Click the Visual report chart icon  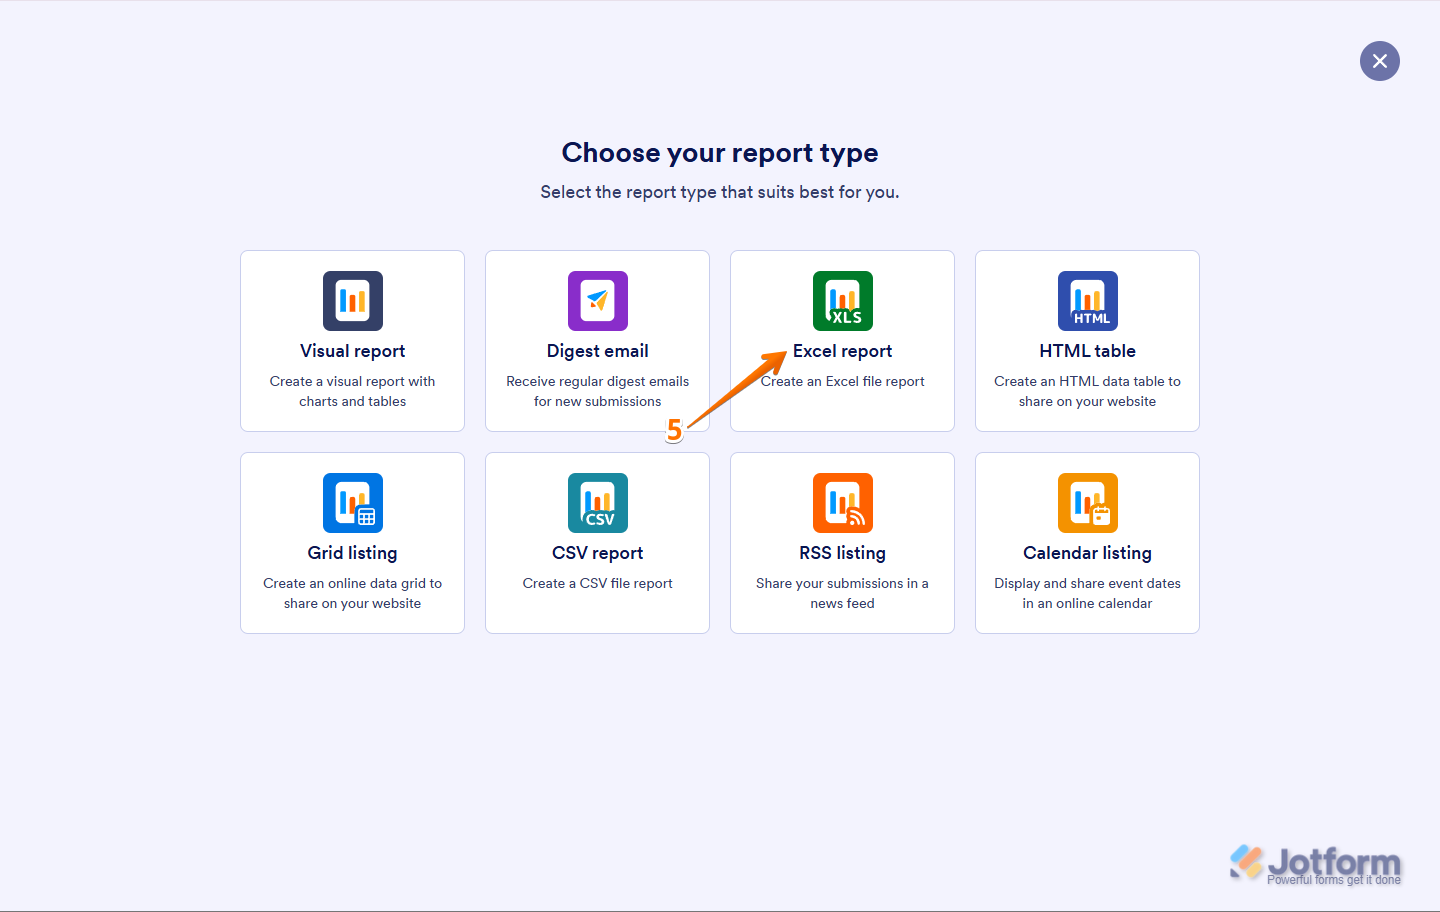point(352,301)
